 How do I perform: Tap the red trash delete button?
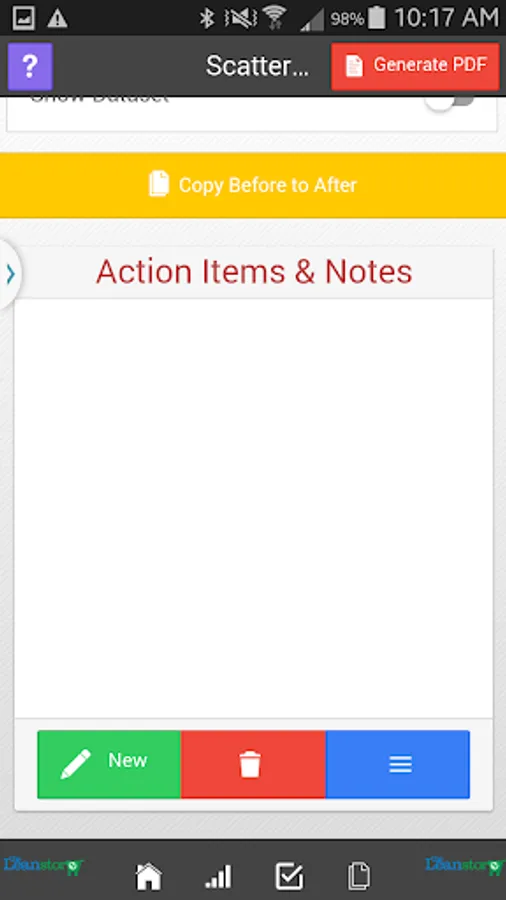coord(253,764)
